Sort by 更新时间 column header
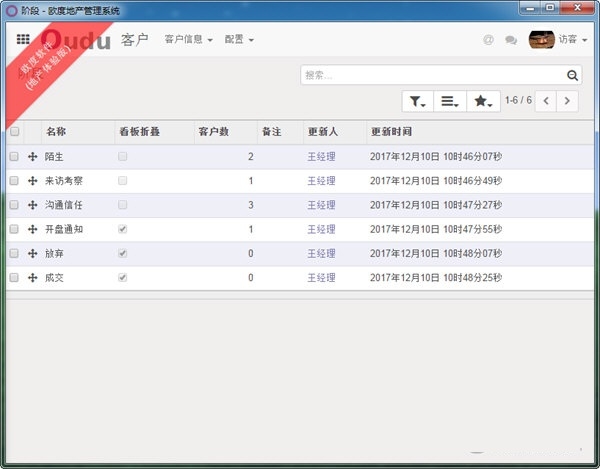600x469 pixels. pyautogui.click(x=391, y=132)
